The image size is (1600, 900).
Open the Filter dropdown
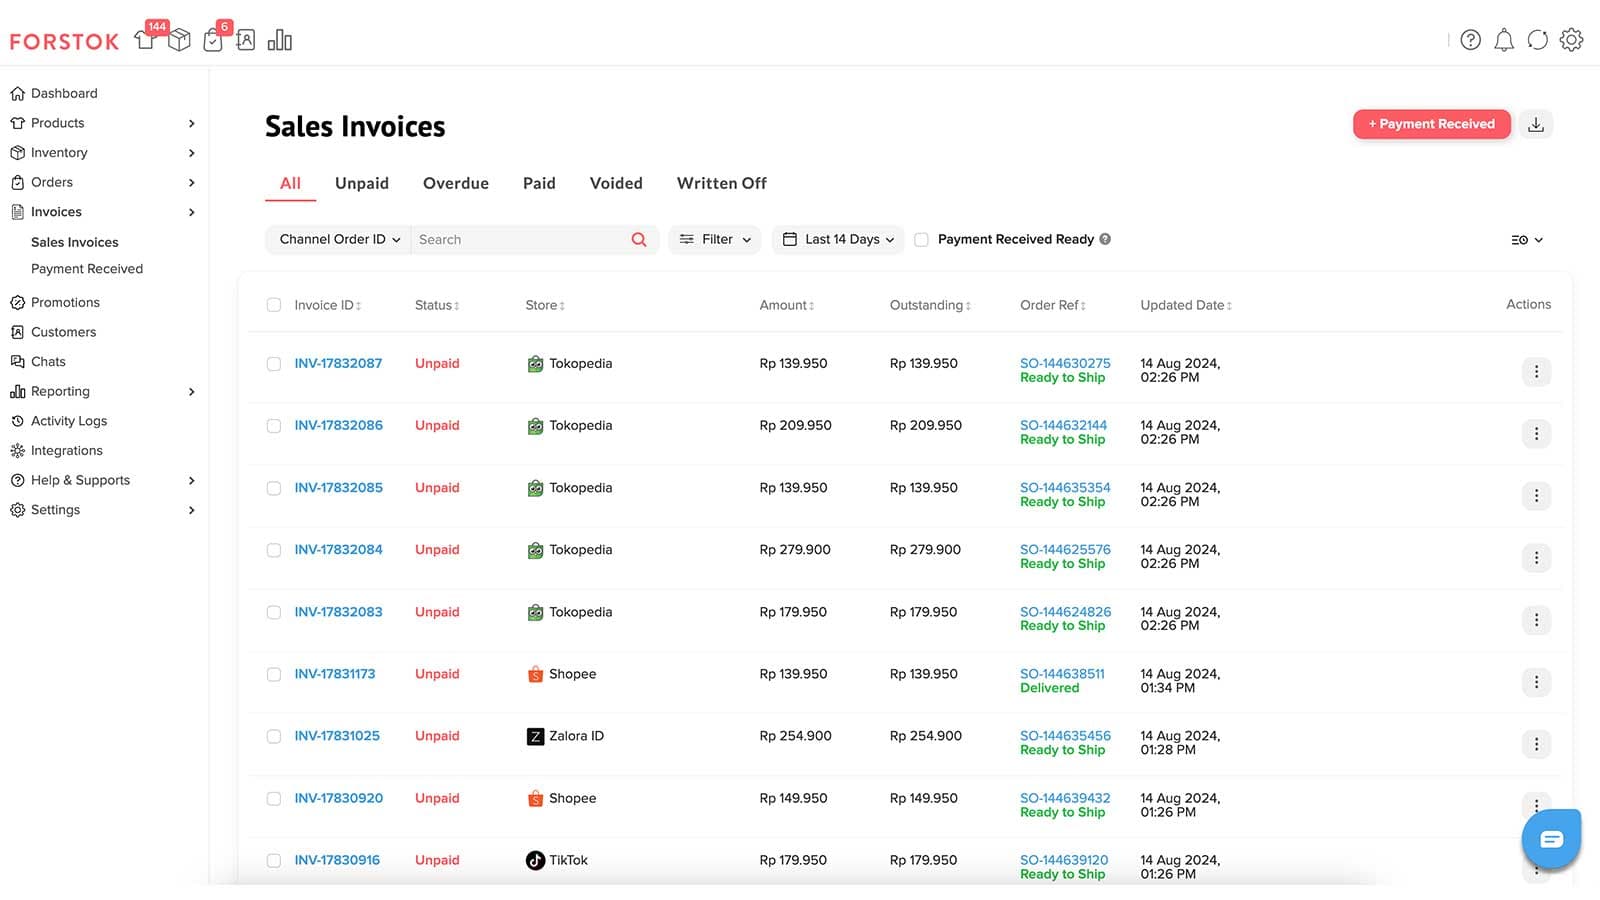[715, 240]
